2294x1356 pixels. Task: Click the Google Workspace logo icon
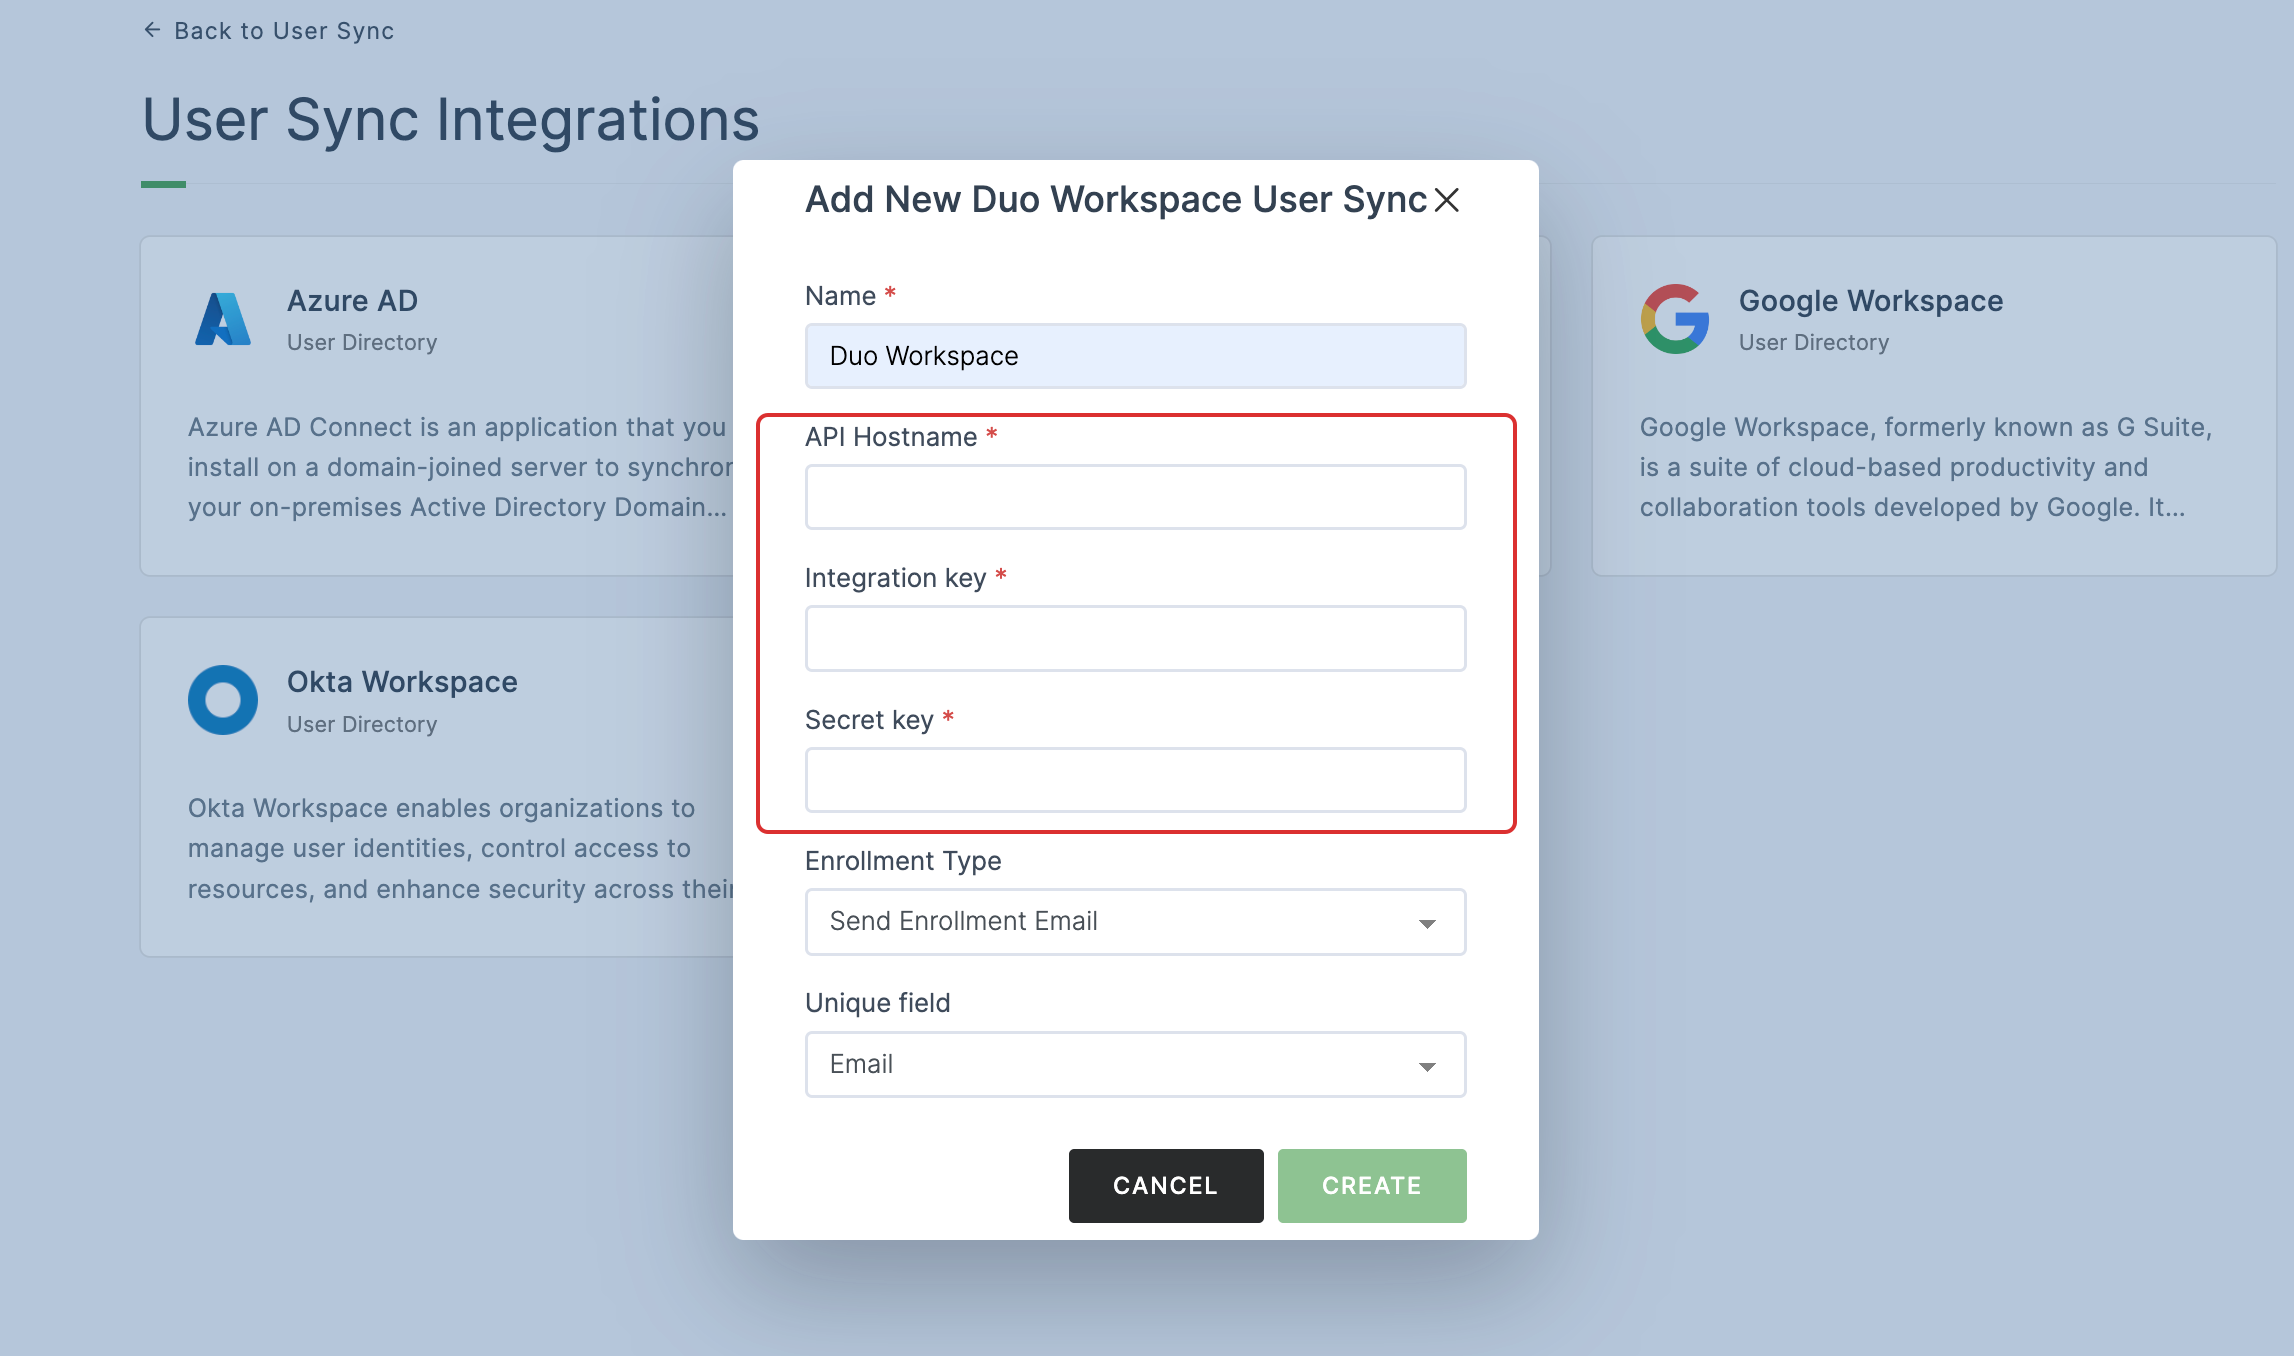1675,319
